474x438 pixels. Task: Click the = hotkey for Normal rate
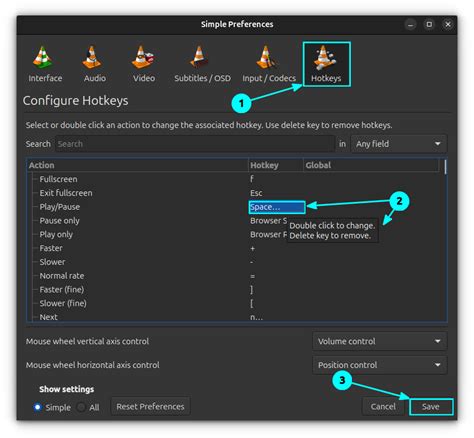tap(252, 276)
